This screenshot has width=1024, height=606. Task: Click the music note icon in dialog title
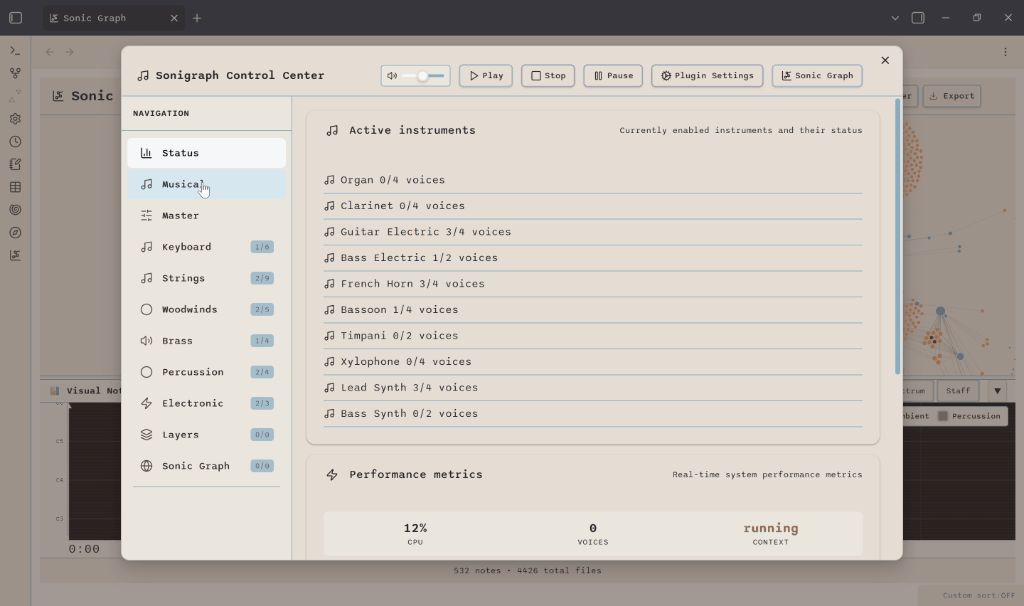tap(143, 76)
